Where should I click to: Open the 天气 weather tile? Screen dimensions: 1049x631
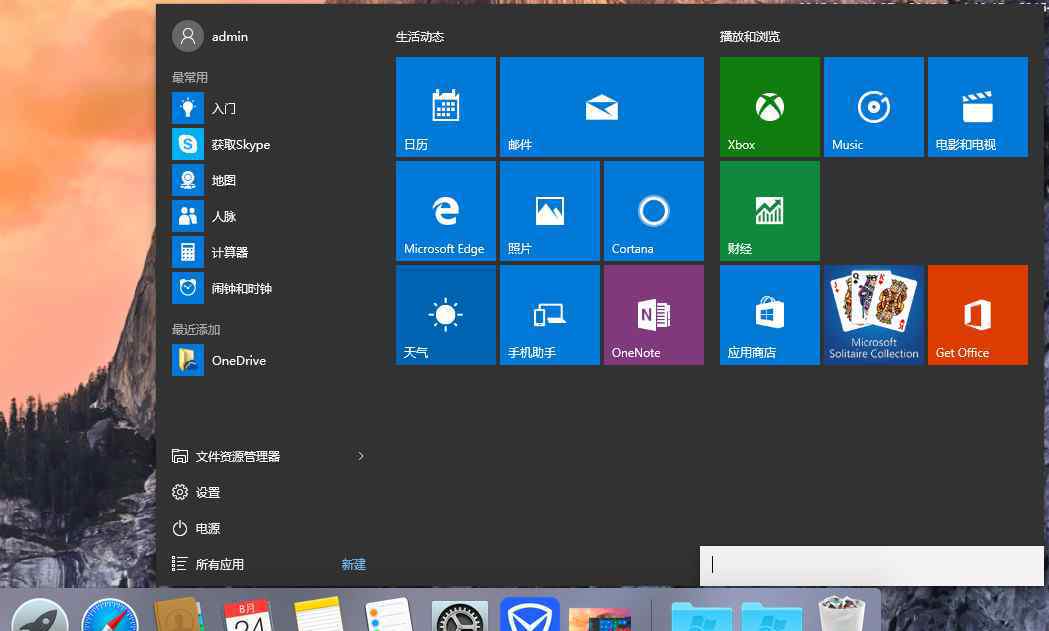(446, 315)
